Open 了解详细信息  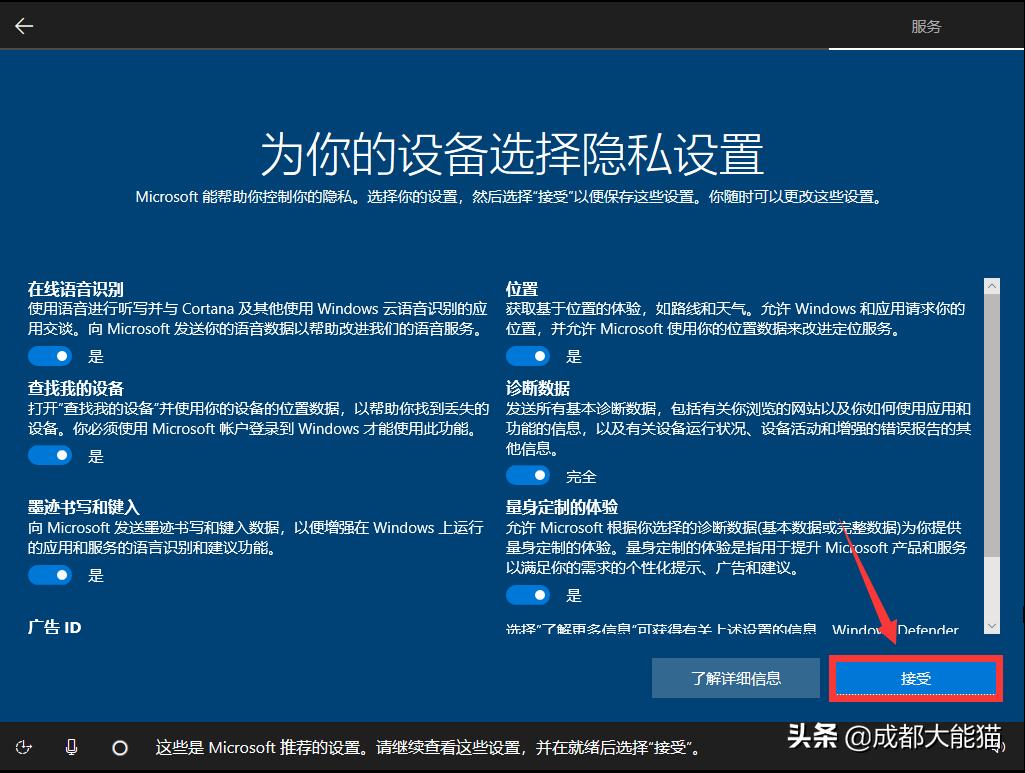pyautogui.click(x=735, y=677)
